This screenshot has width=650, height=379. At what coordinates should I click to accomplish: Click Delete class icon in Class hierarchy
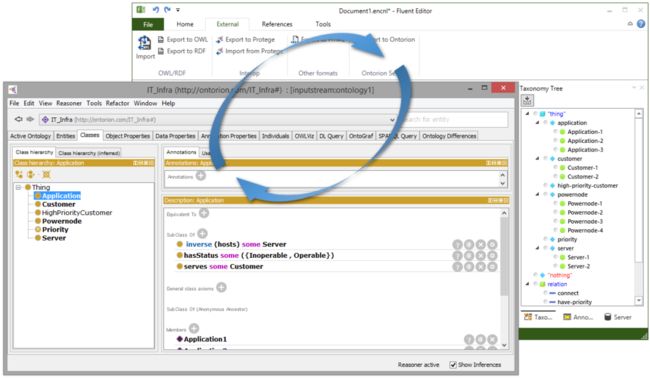46,175
